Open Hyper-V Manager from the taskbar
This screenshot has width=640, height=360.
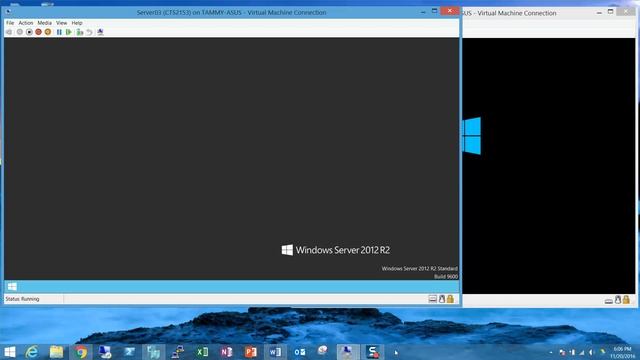click(x=154, y=352)
